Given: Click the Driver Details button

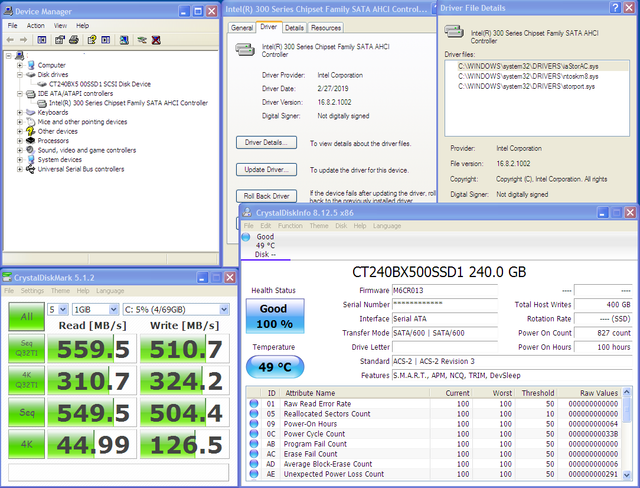Looking at the screenshot, I should [266, 142].
